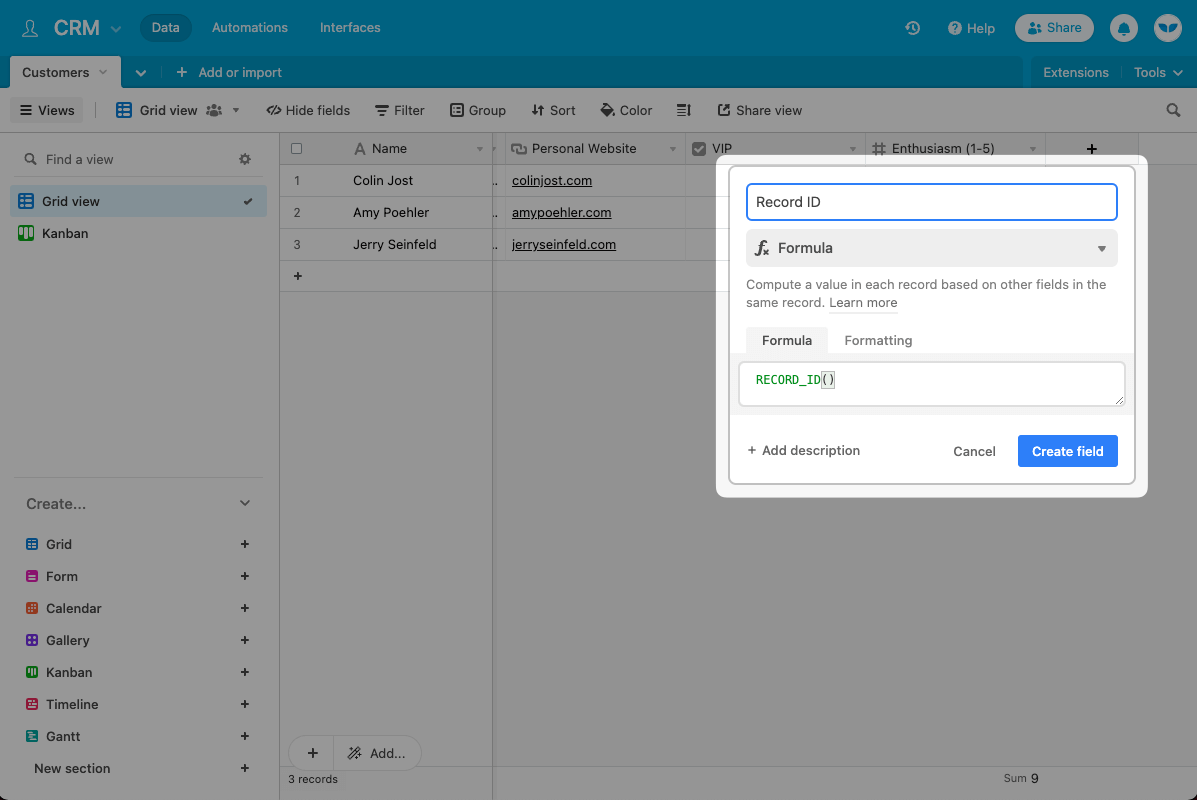Open base history clock icon
This screenshot has height=800, width=1197.
pyautogui.click(x=912, y=28)
